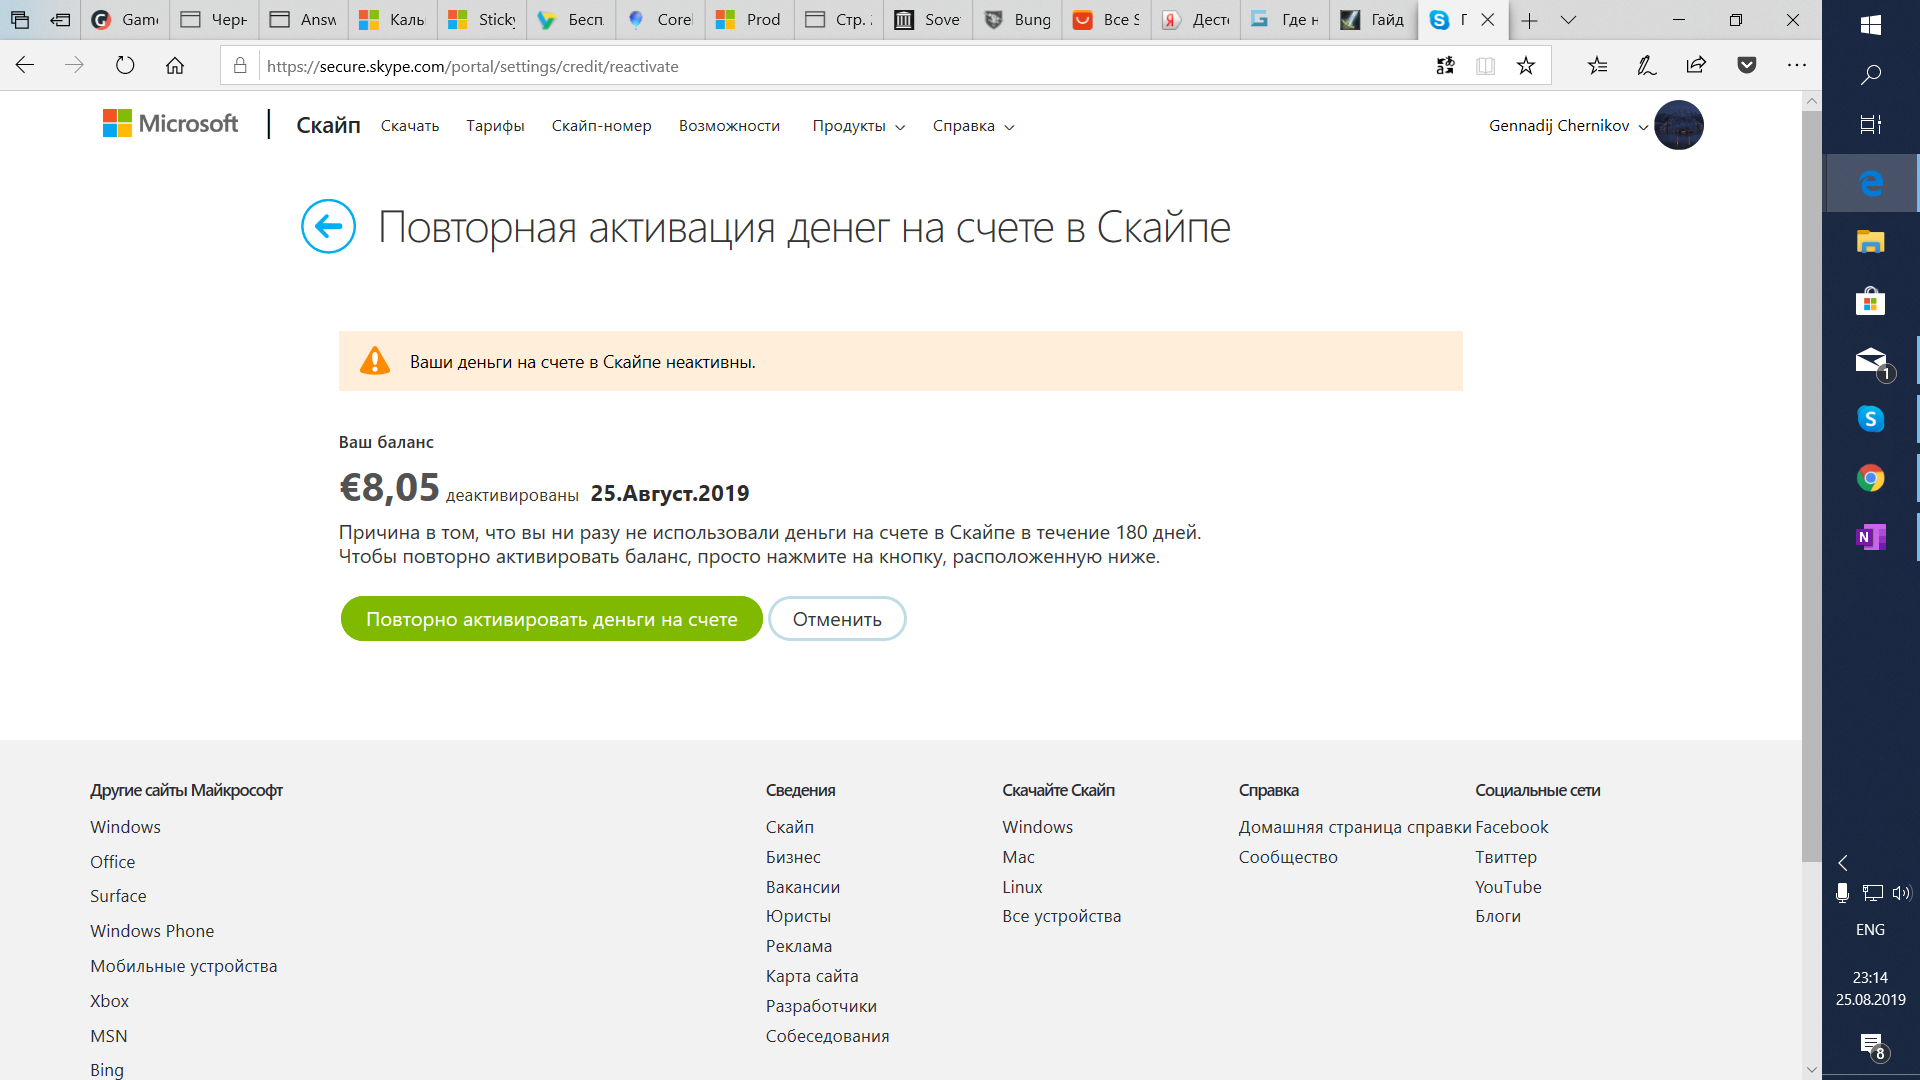Viewport: 1920px width, 1080px height.
Task: Open Mail app from taskbar
Action: pyautogui.click(x=1871, y=360)
